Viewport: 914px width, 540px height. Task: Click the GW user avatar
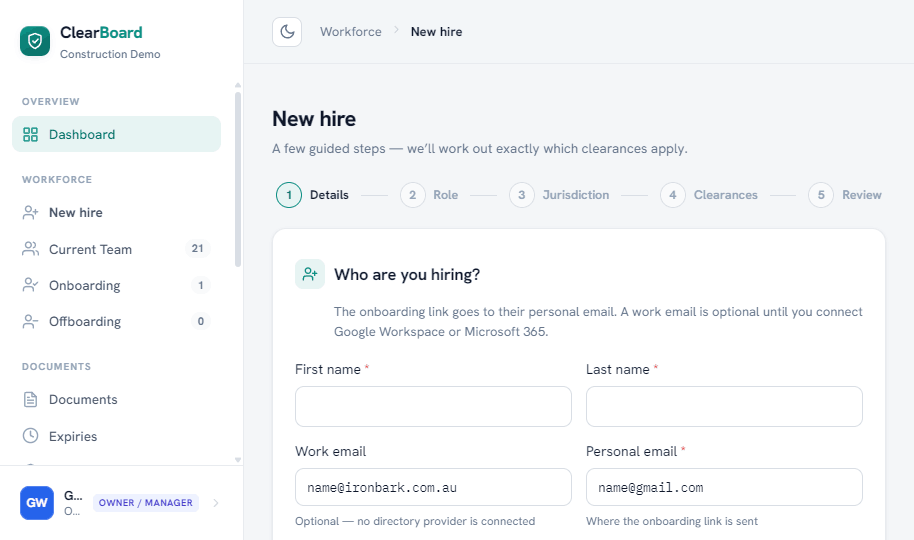[x=37, y=503]
